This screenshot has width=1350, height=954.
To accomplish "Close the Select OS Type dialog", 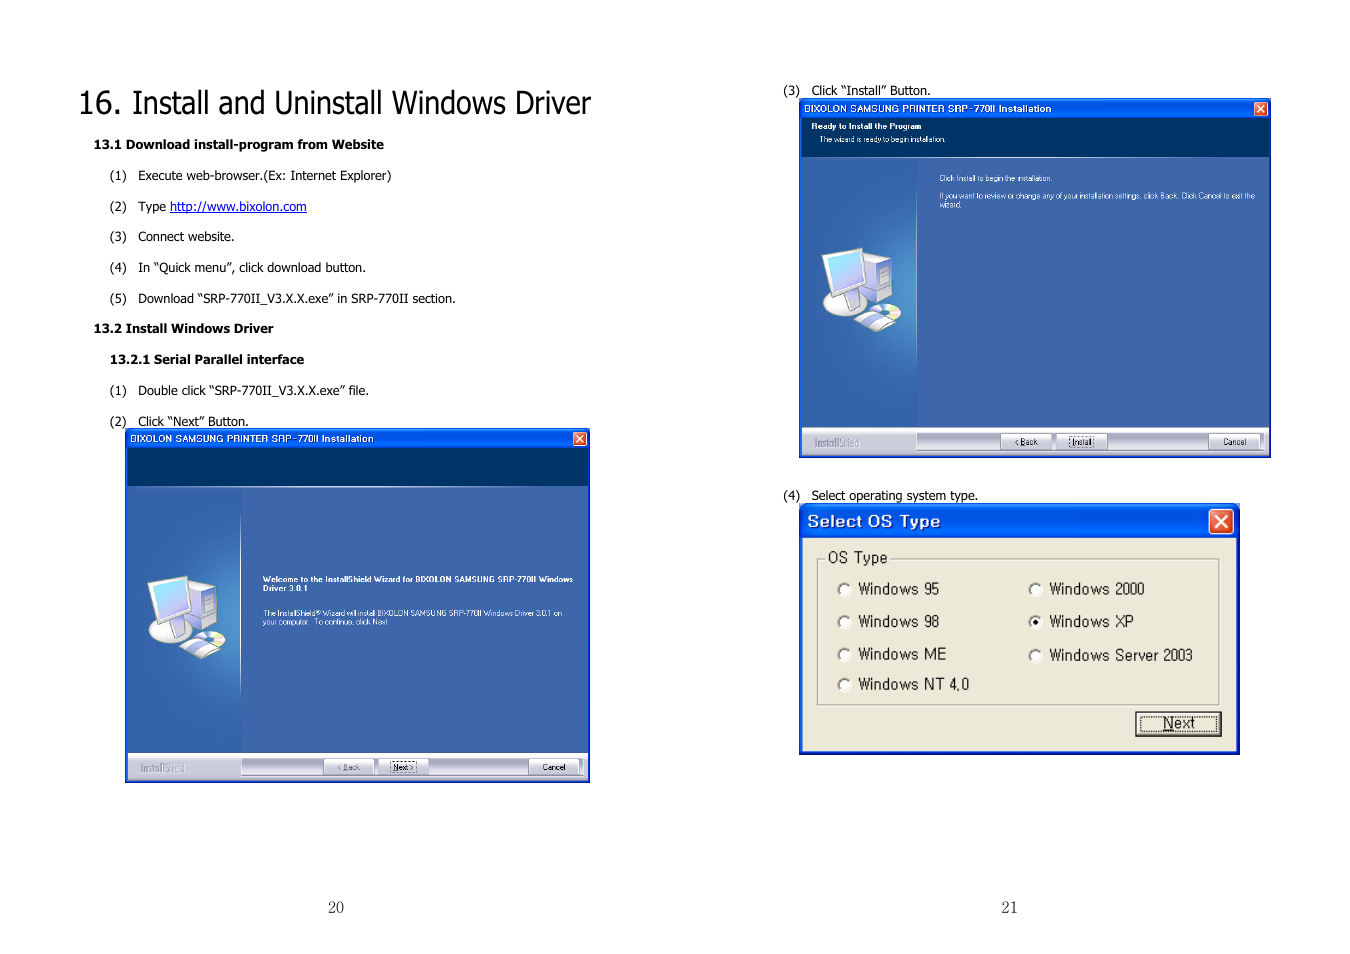I will tap(1221, 522).
